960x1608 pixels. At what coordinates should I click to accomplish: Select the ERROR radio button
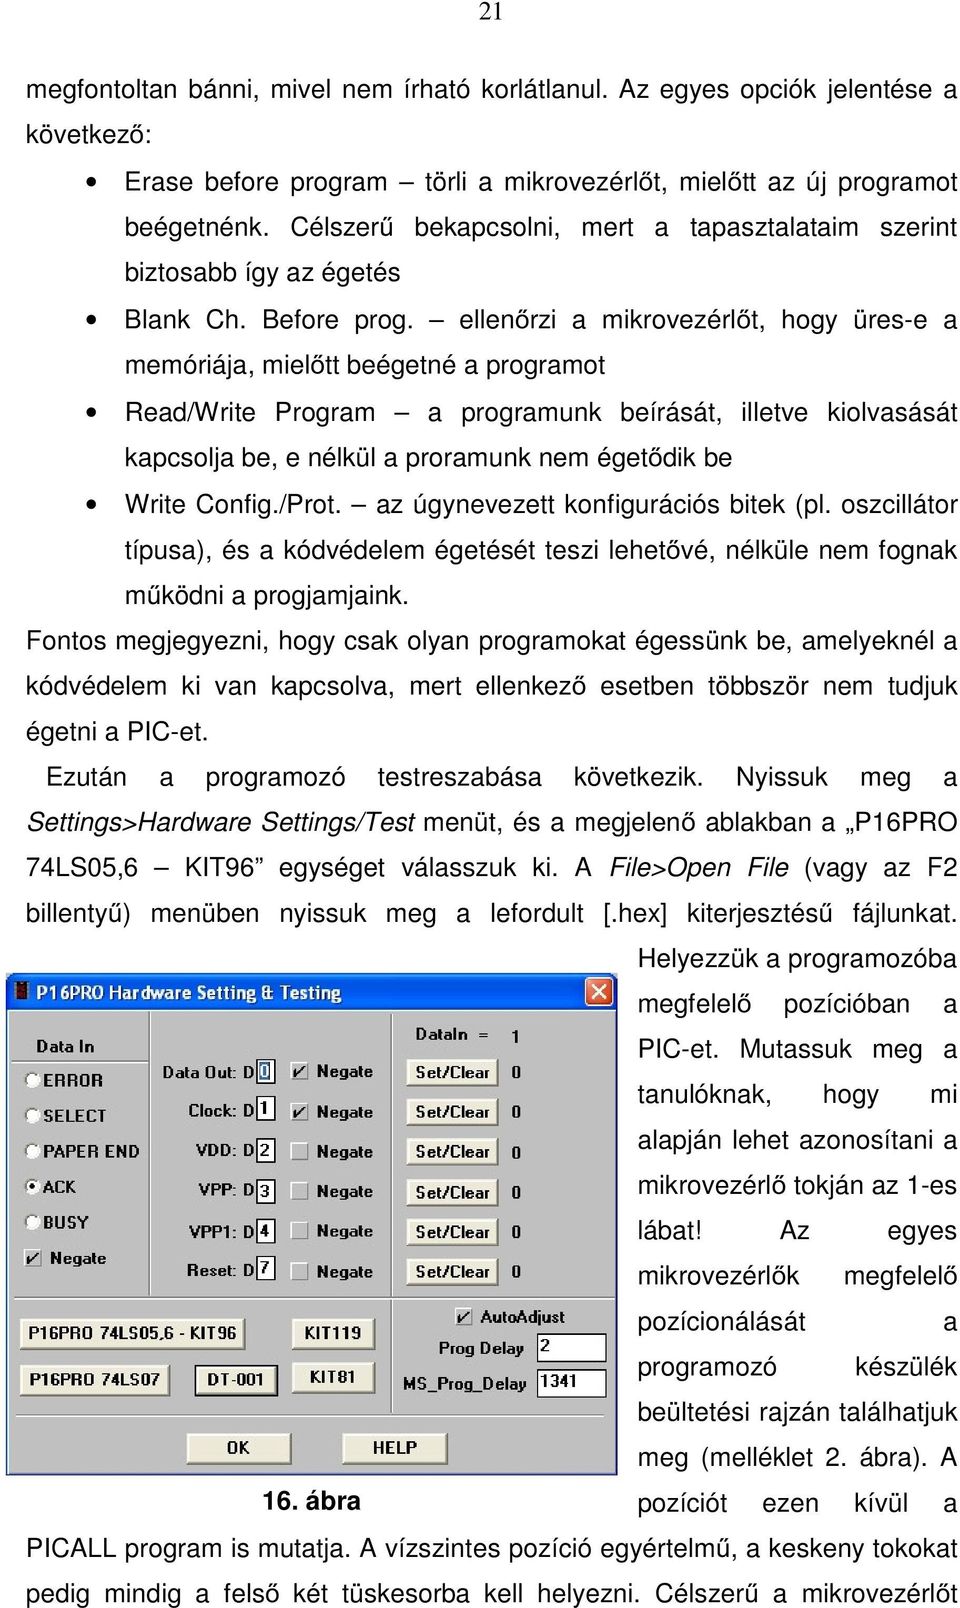click(32, 1080)
